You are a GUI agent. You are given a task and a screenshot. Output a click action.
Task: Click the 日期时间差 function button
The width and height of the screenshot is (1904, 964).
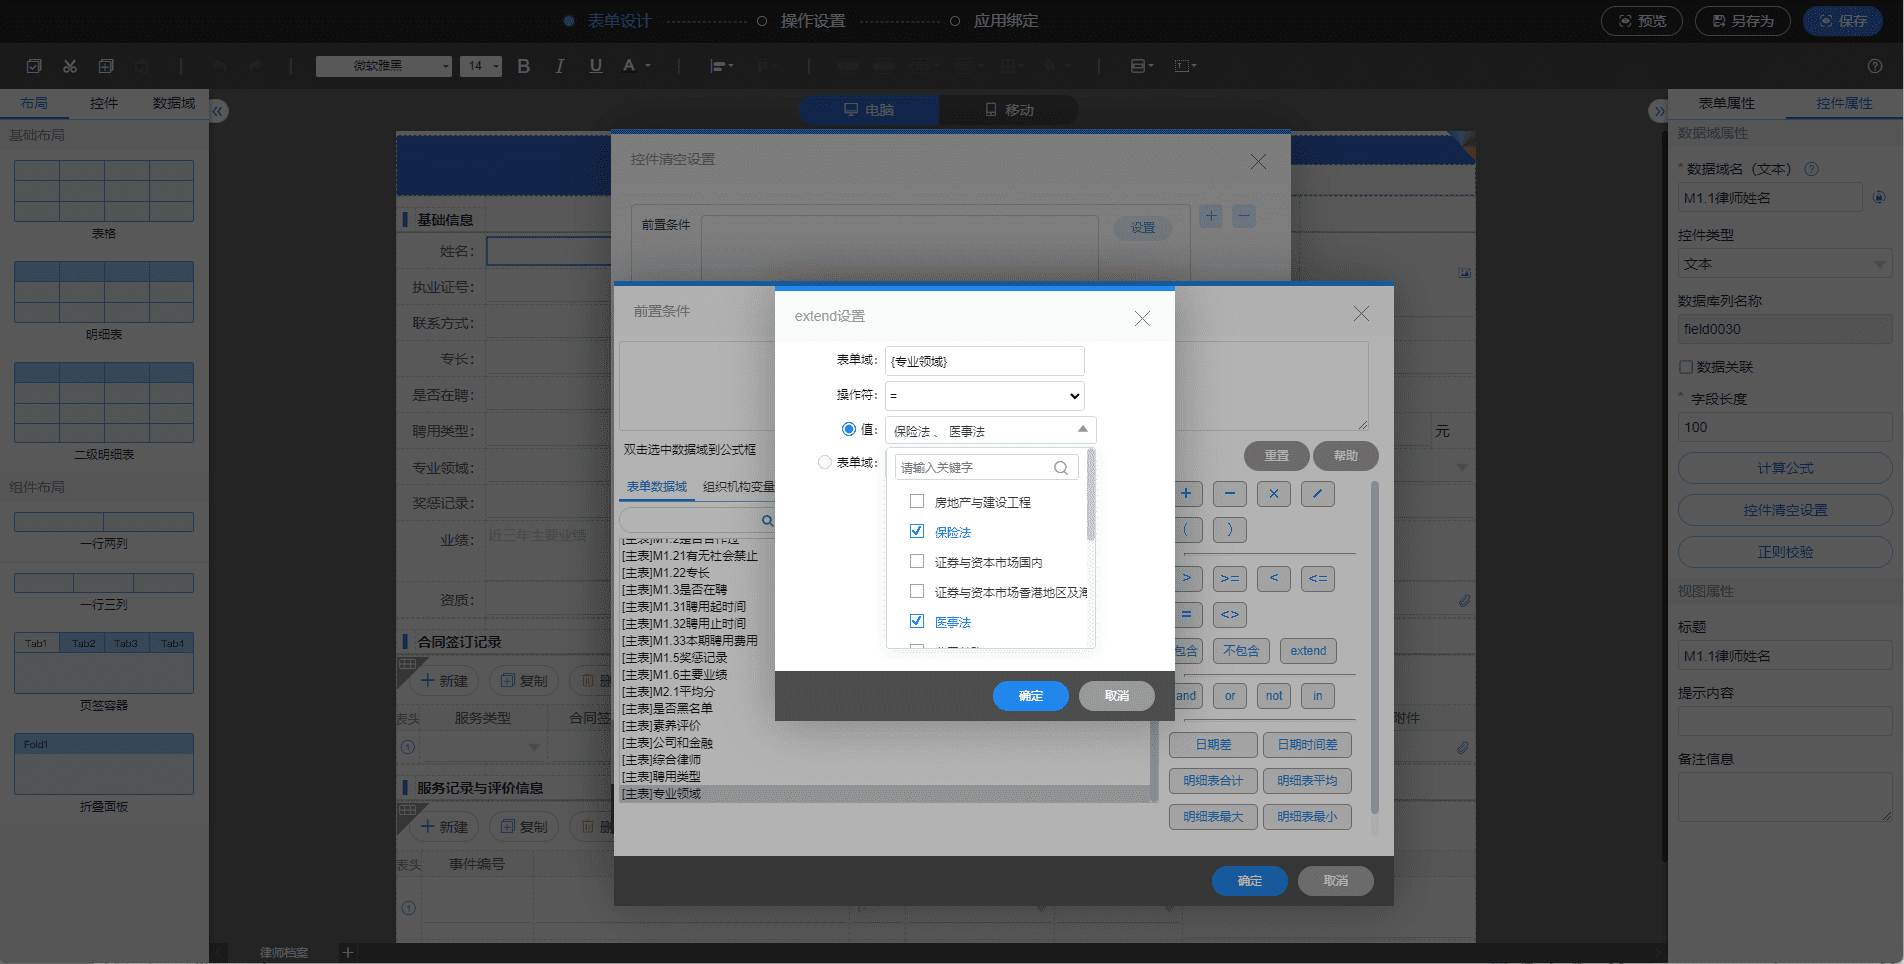click(1307, 745)
